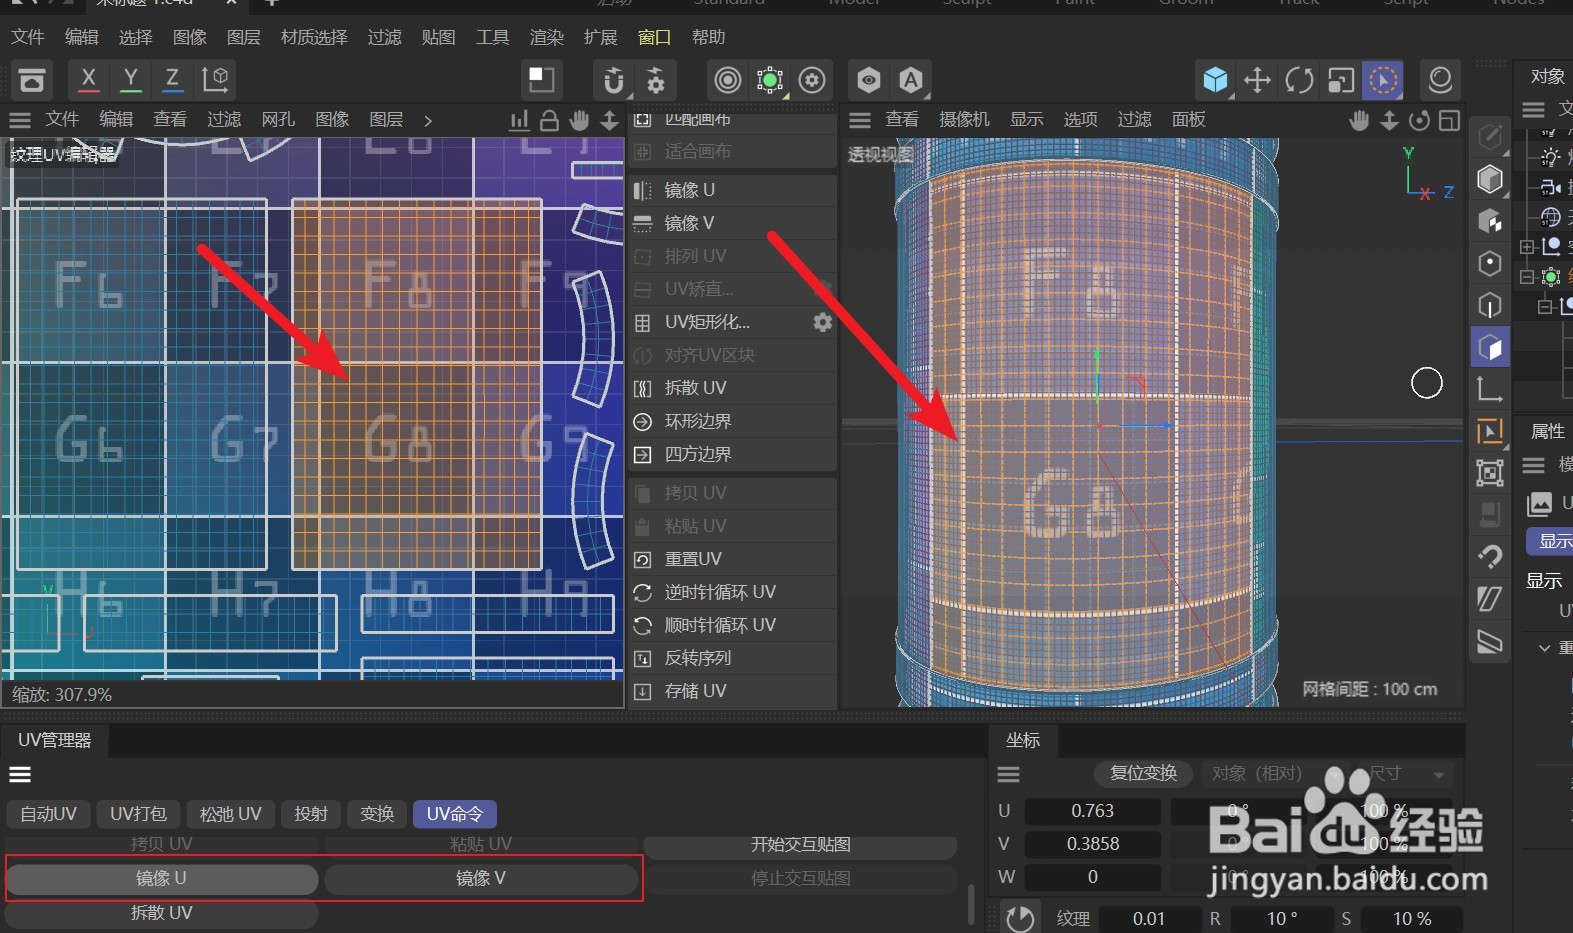The width and height of the screenshot is (1573, 933).
Task: Click the concentric circles target icon
Action: point(728,80)
